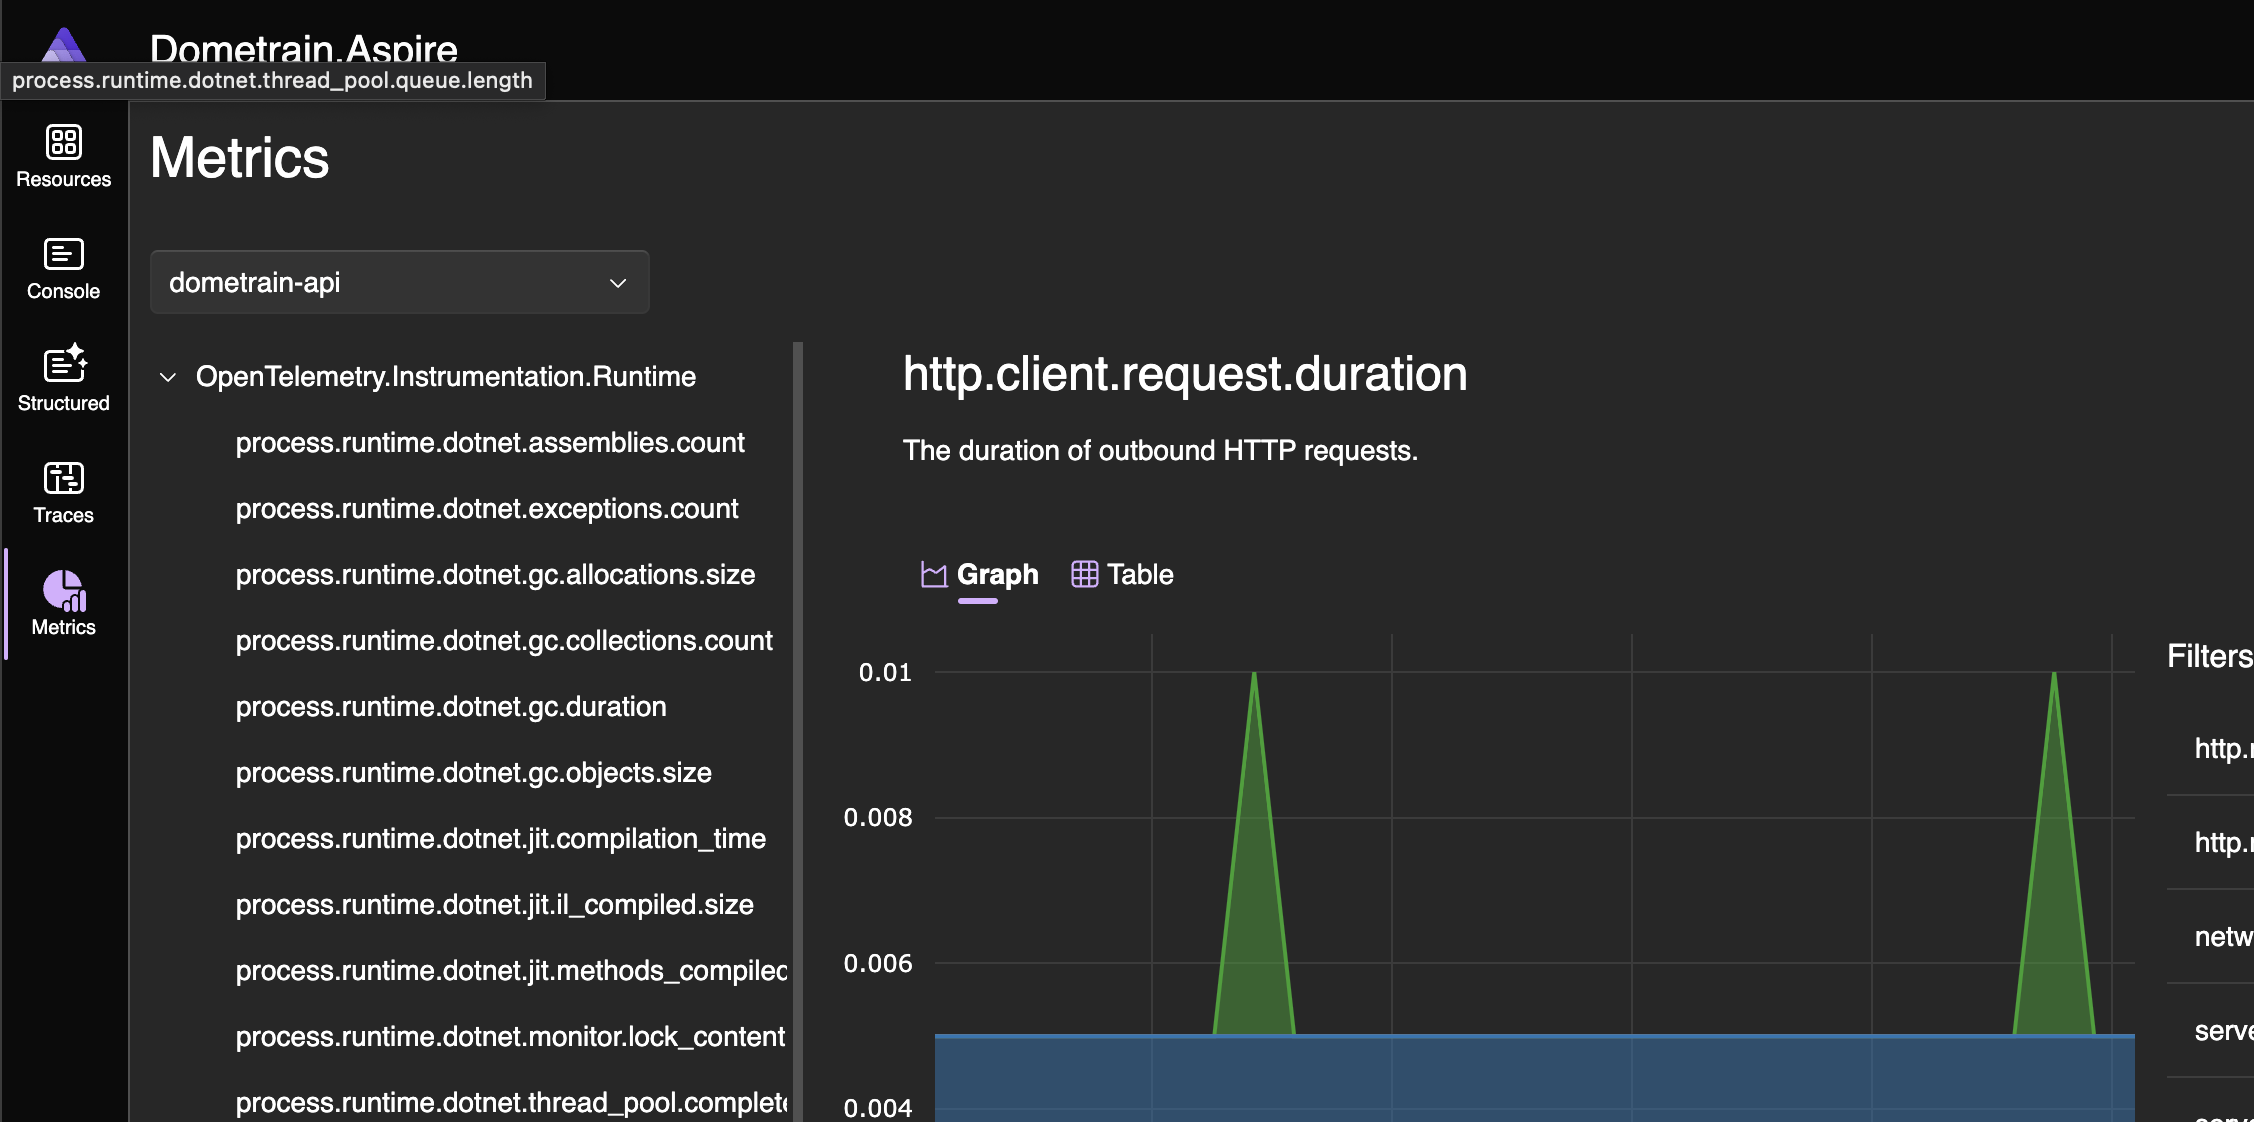Open Structured logs icon
The width and height of the screenshot is (2254, 1122).
(63, 365)
